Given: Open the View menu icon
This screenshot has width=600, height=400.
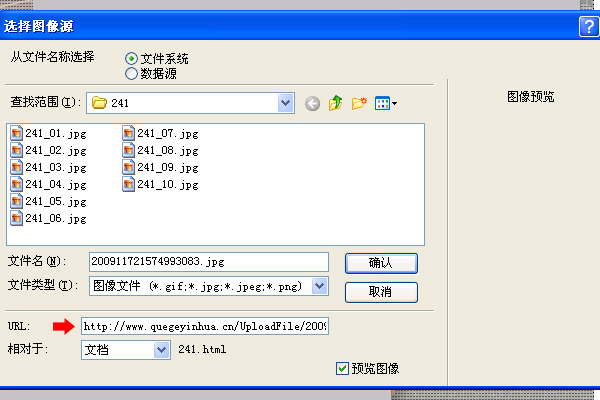Looking at the screenshot, I should click(x=386, y=103).
